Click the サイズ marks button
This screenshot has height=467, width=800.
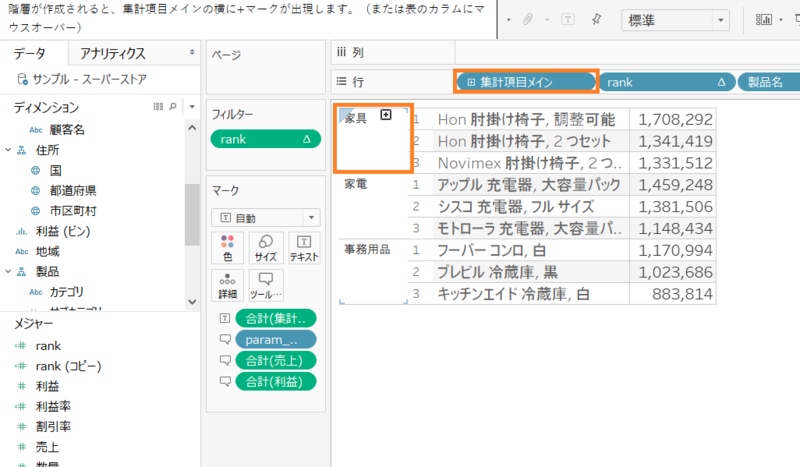266,248
